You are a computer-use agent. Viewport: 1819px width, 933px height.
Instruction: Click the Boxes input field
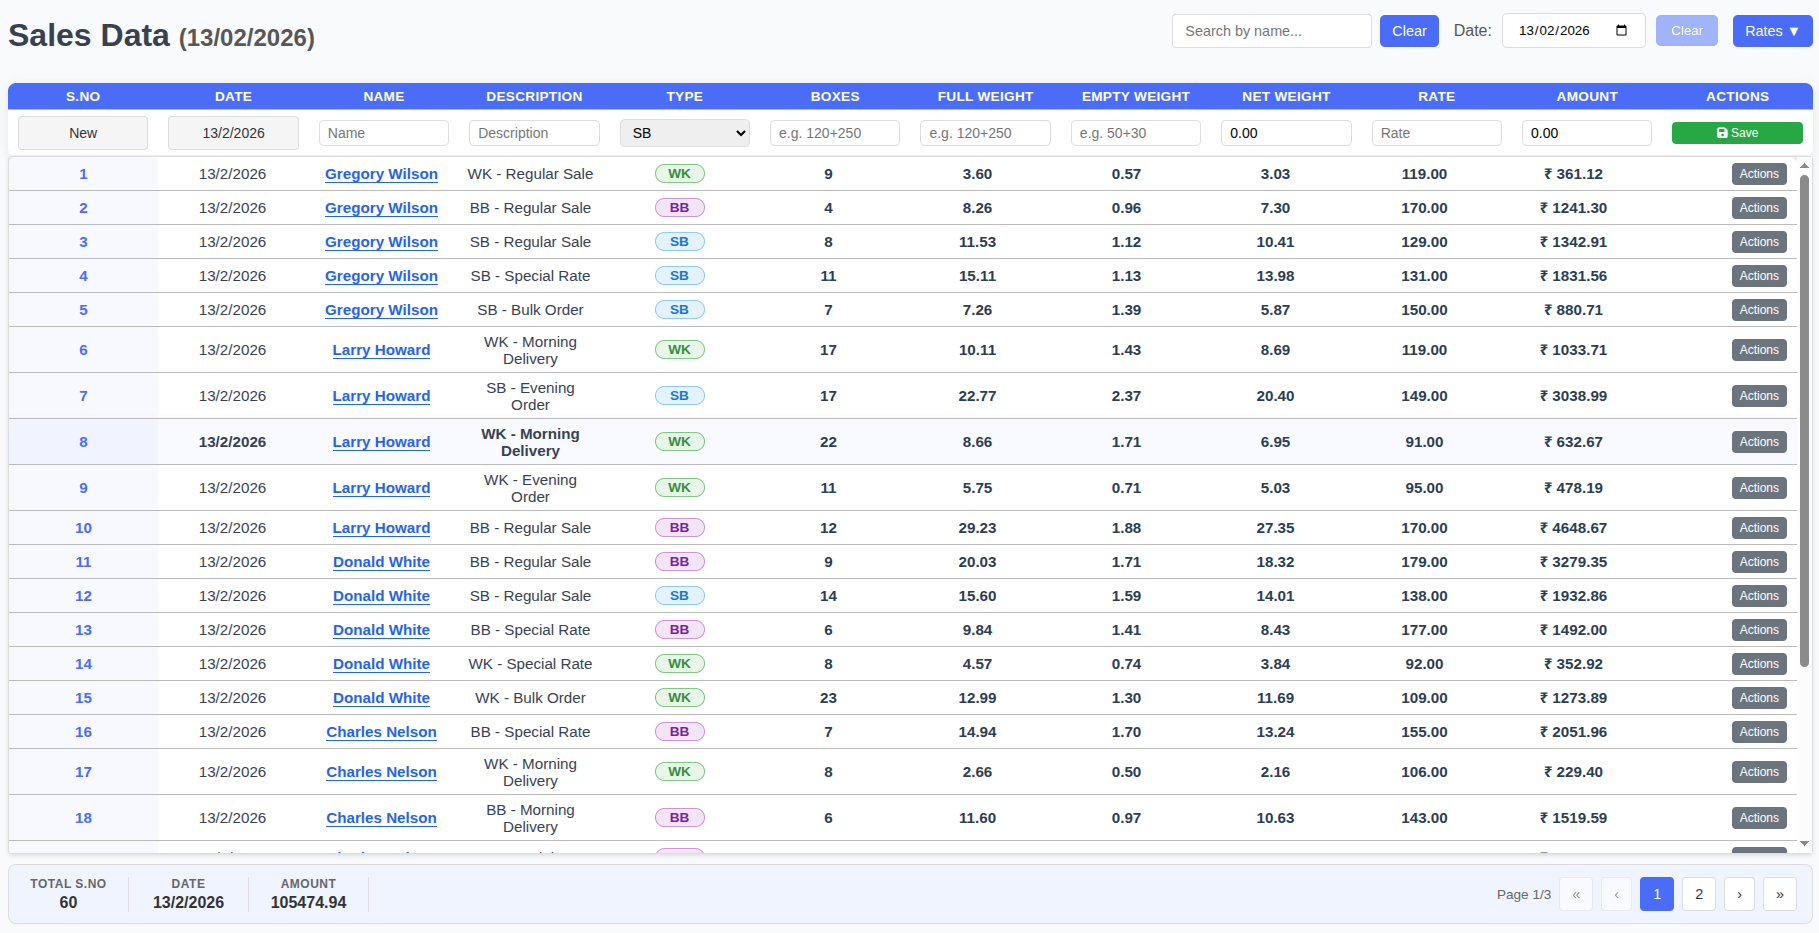[x=835, y=133]
